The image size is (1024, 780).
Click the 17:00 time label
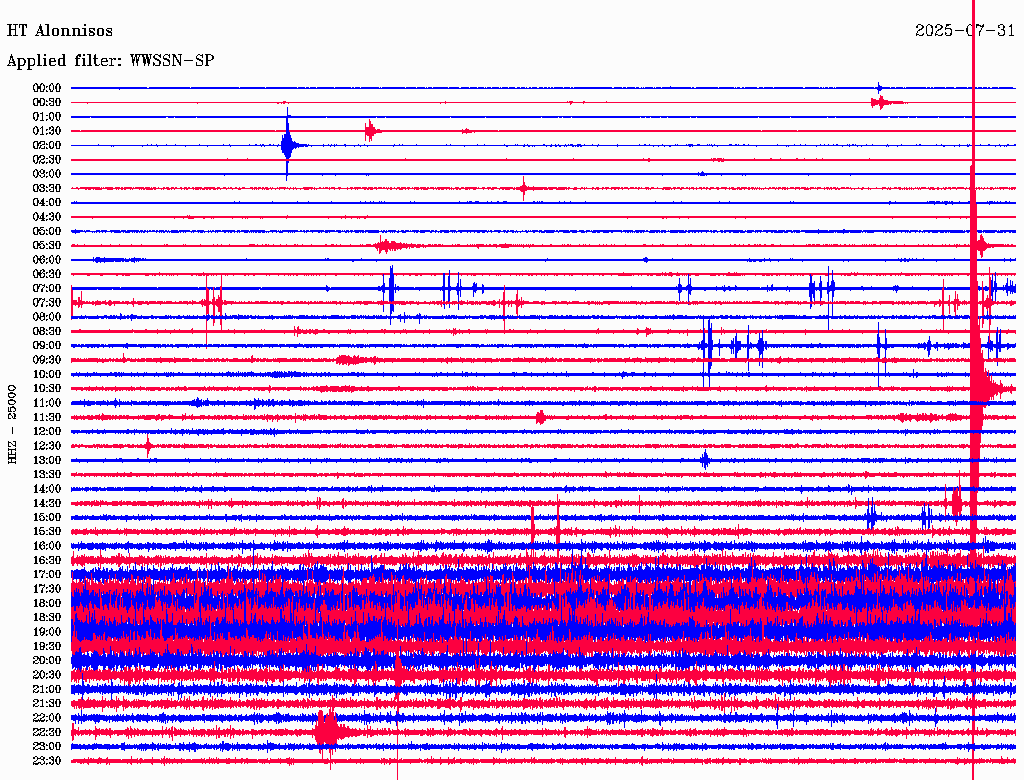[x=47, y=575]
